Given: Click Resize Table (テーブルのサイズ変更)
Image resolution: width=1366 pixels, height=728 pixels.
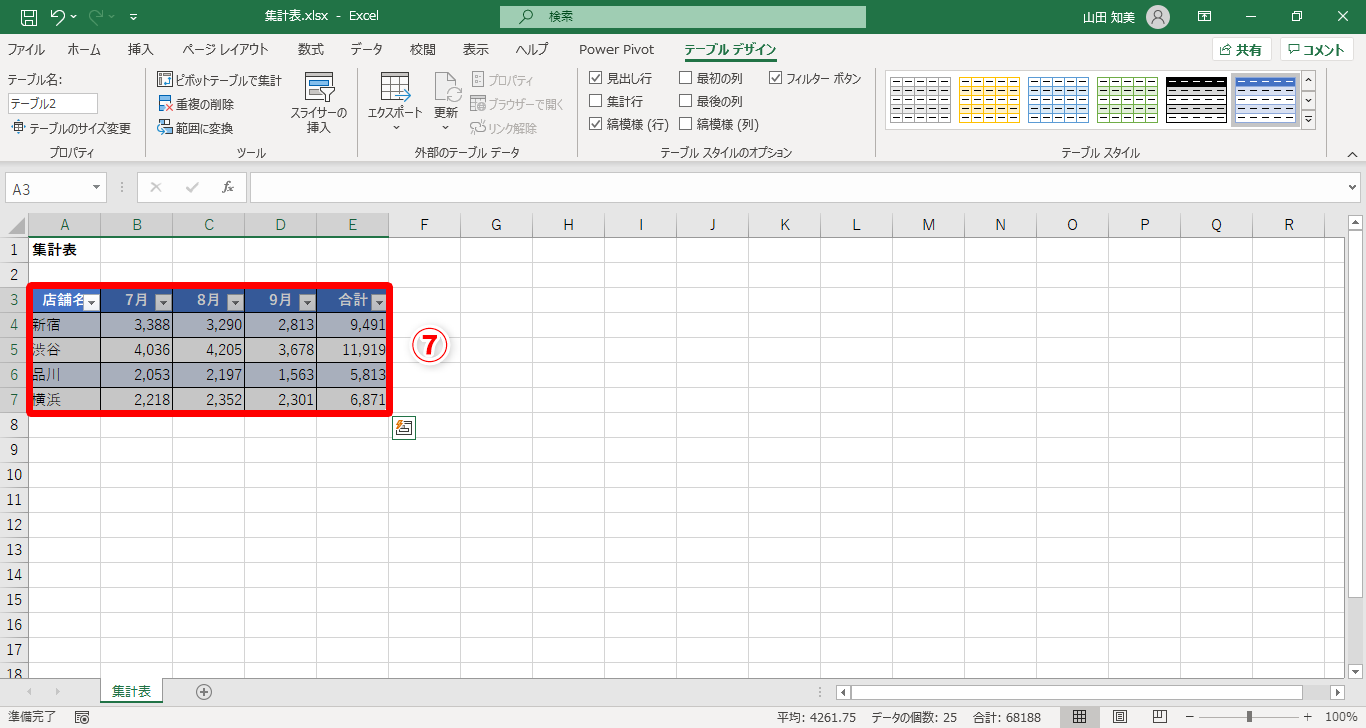Looking at the screenshot, I should pos(71,128).
